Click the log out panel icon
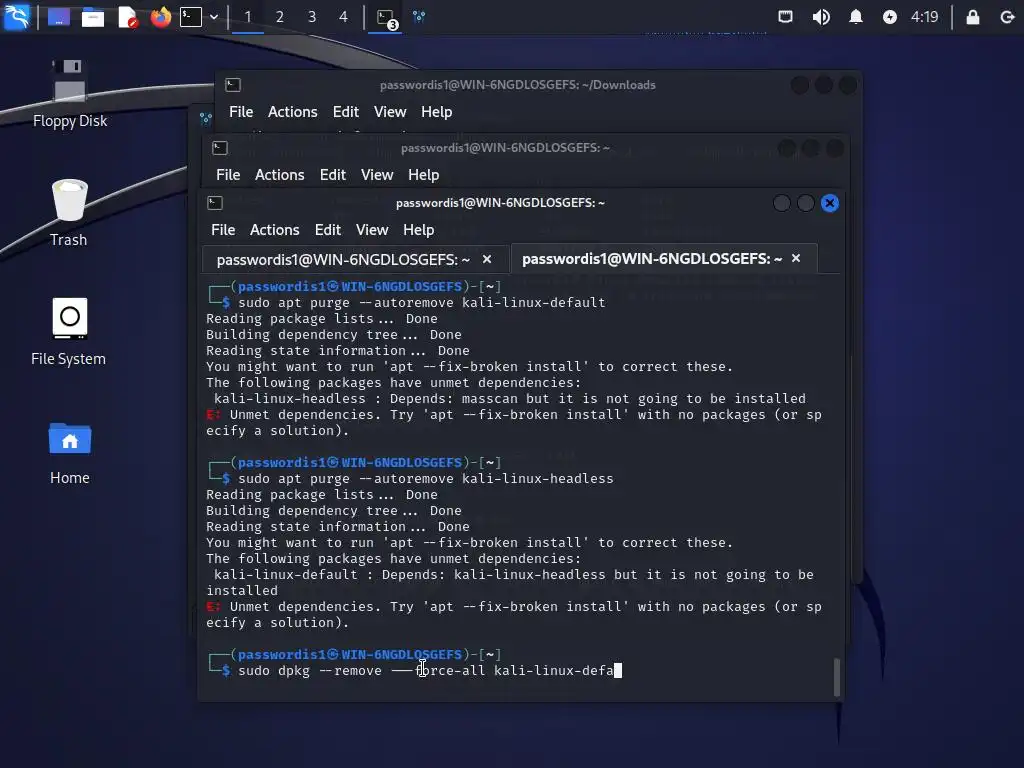Screen dimensions: 1024x768 (x=1007, y=17)
